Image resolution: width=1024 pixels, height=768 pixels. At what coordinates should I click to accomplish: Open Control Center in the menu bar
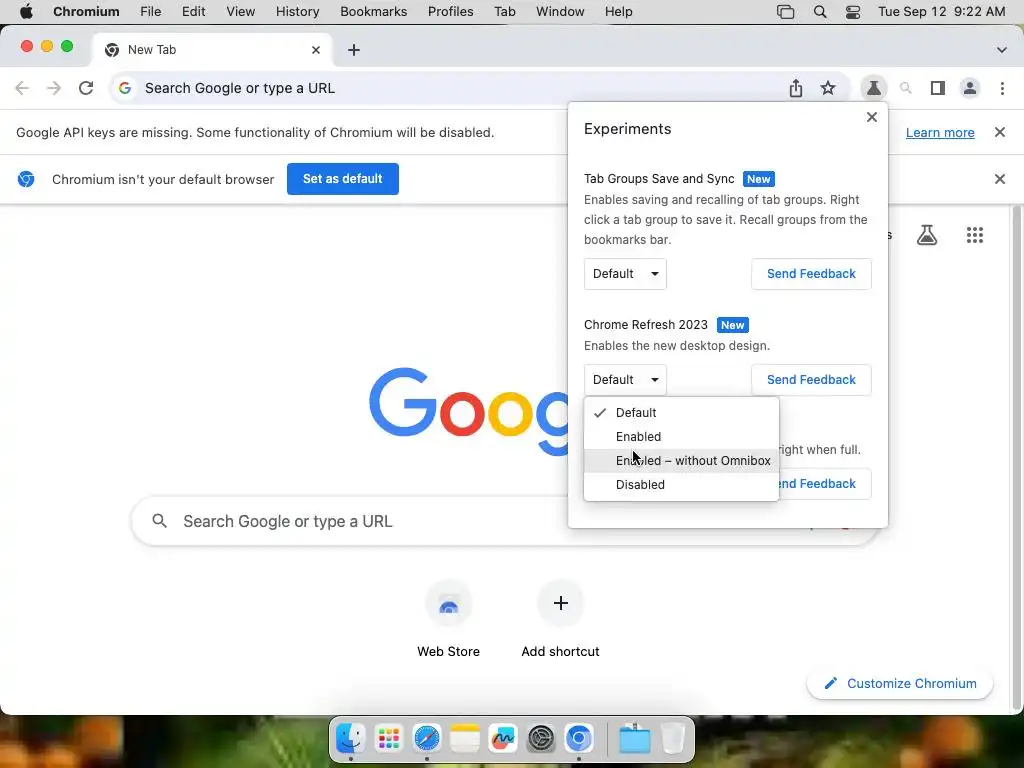coord(853,12)
